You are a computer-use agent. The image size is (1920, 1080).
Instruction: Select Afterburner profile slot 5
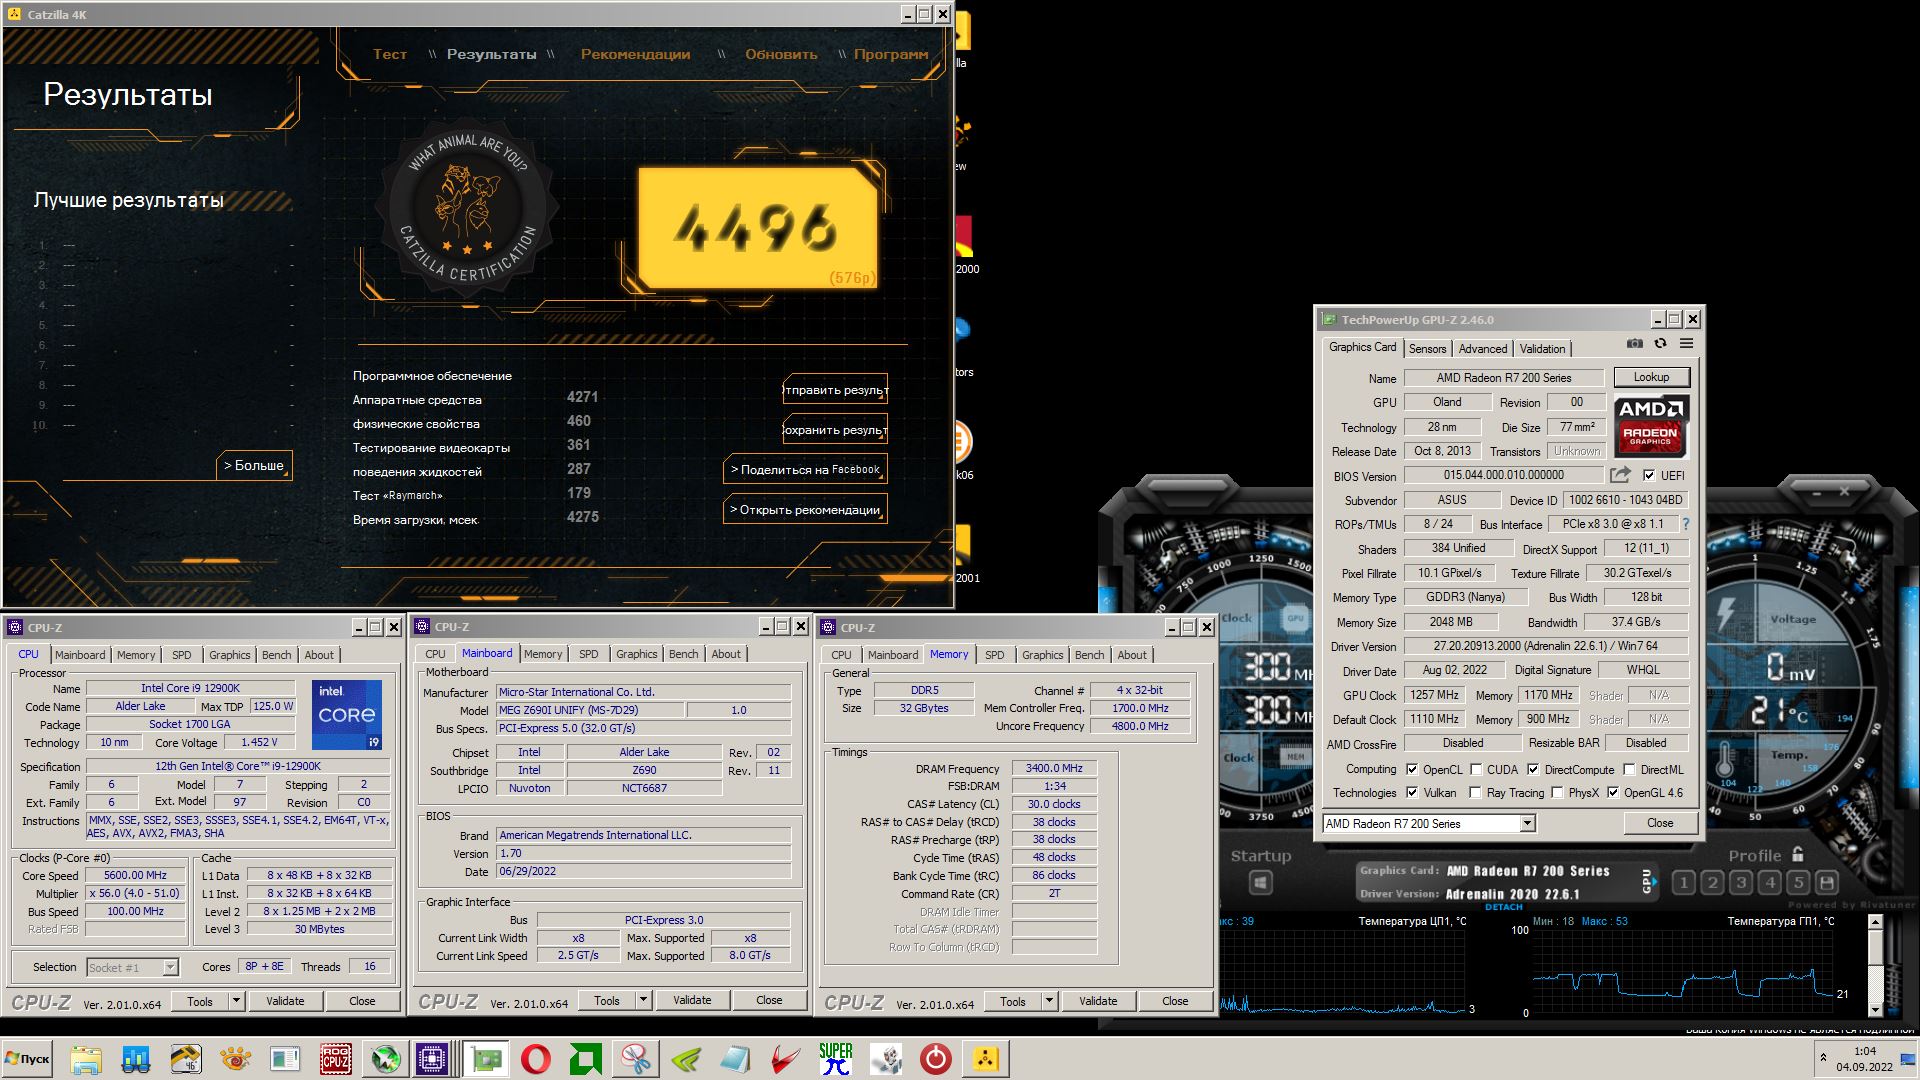(1798, 883)
